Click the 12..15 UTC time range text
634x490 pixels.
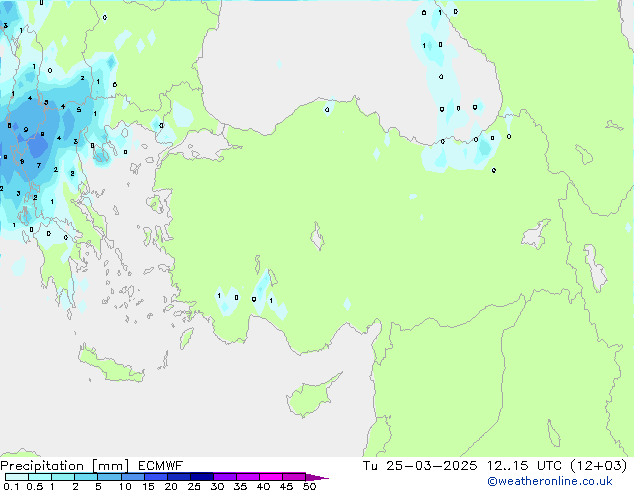click(x=524, y=466)
